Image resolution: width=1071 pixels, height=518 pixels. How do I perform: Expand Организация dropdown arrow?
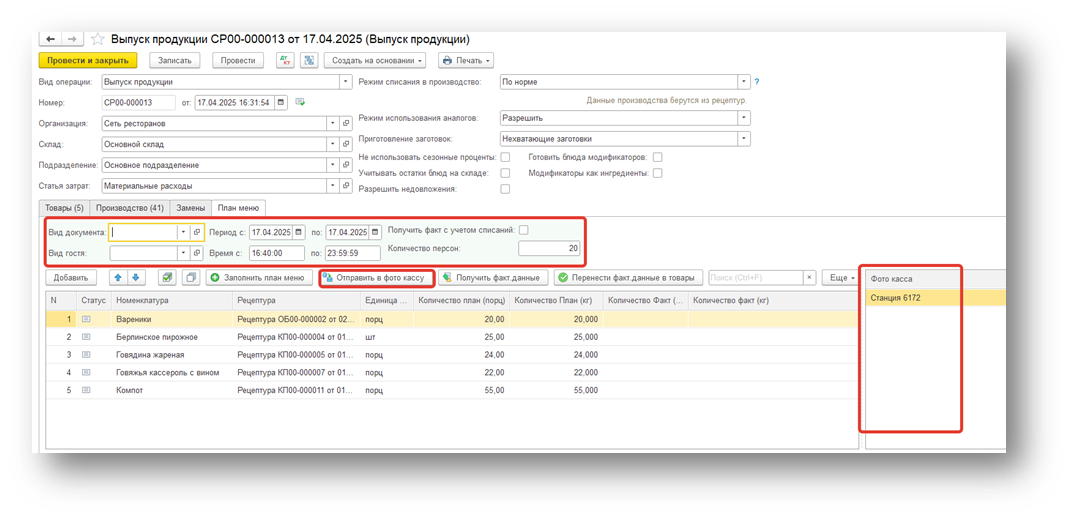tap(333, 124)
